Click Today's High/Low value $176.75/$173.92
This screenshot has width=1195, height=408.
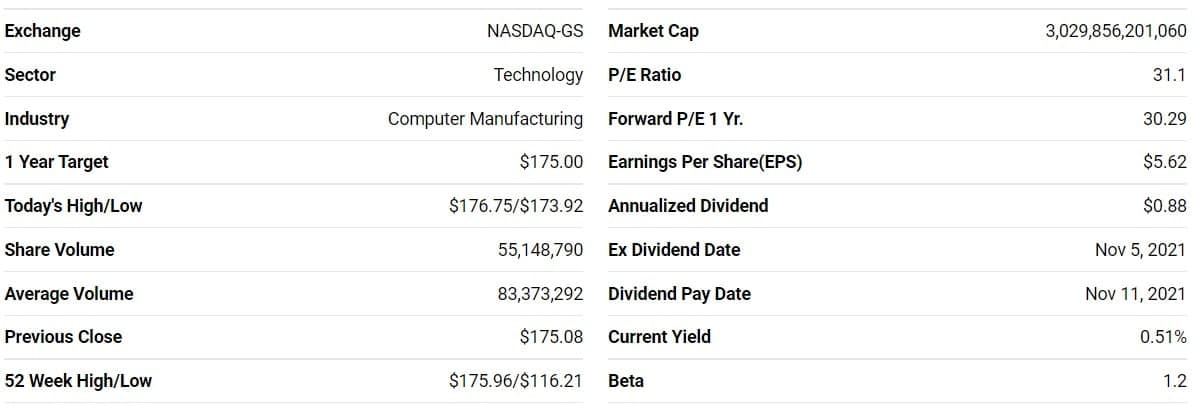coord(516,206)
